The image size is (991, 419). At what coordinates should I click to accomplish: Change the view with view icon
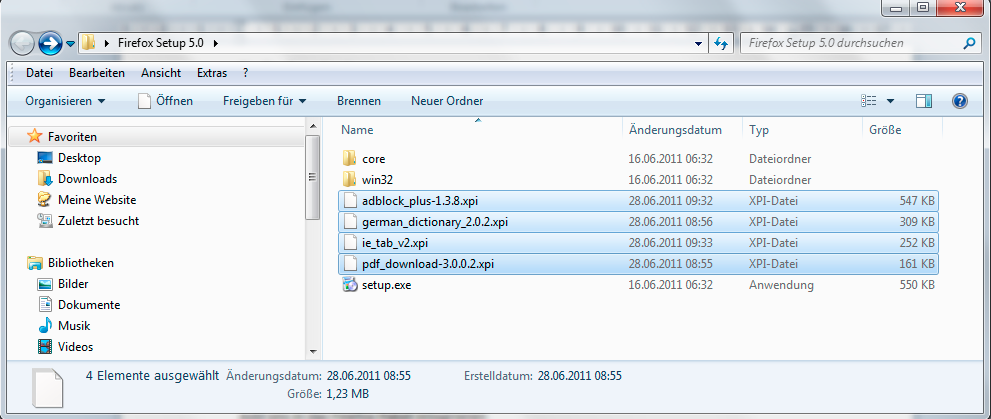pos(868,101)
